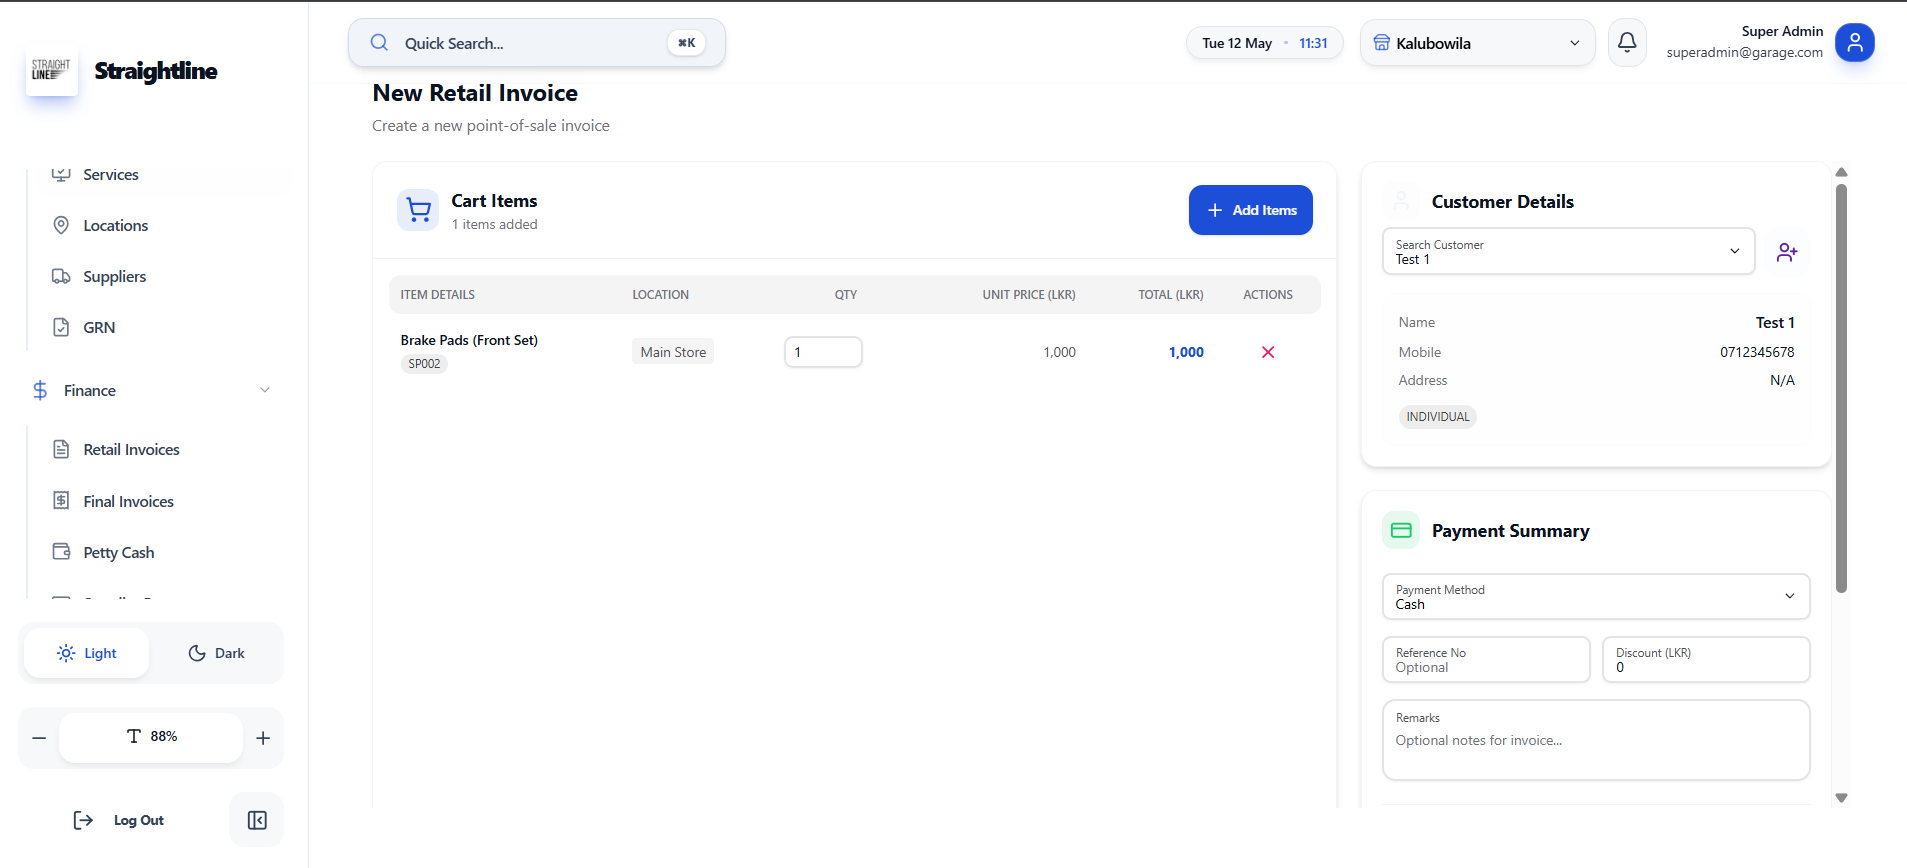Increase text size with plus button
Viewport: 1907px width, 868px height.
pyautogui.click(x=263, y=738)
